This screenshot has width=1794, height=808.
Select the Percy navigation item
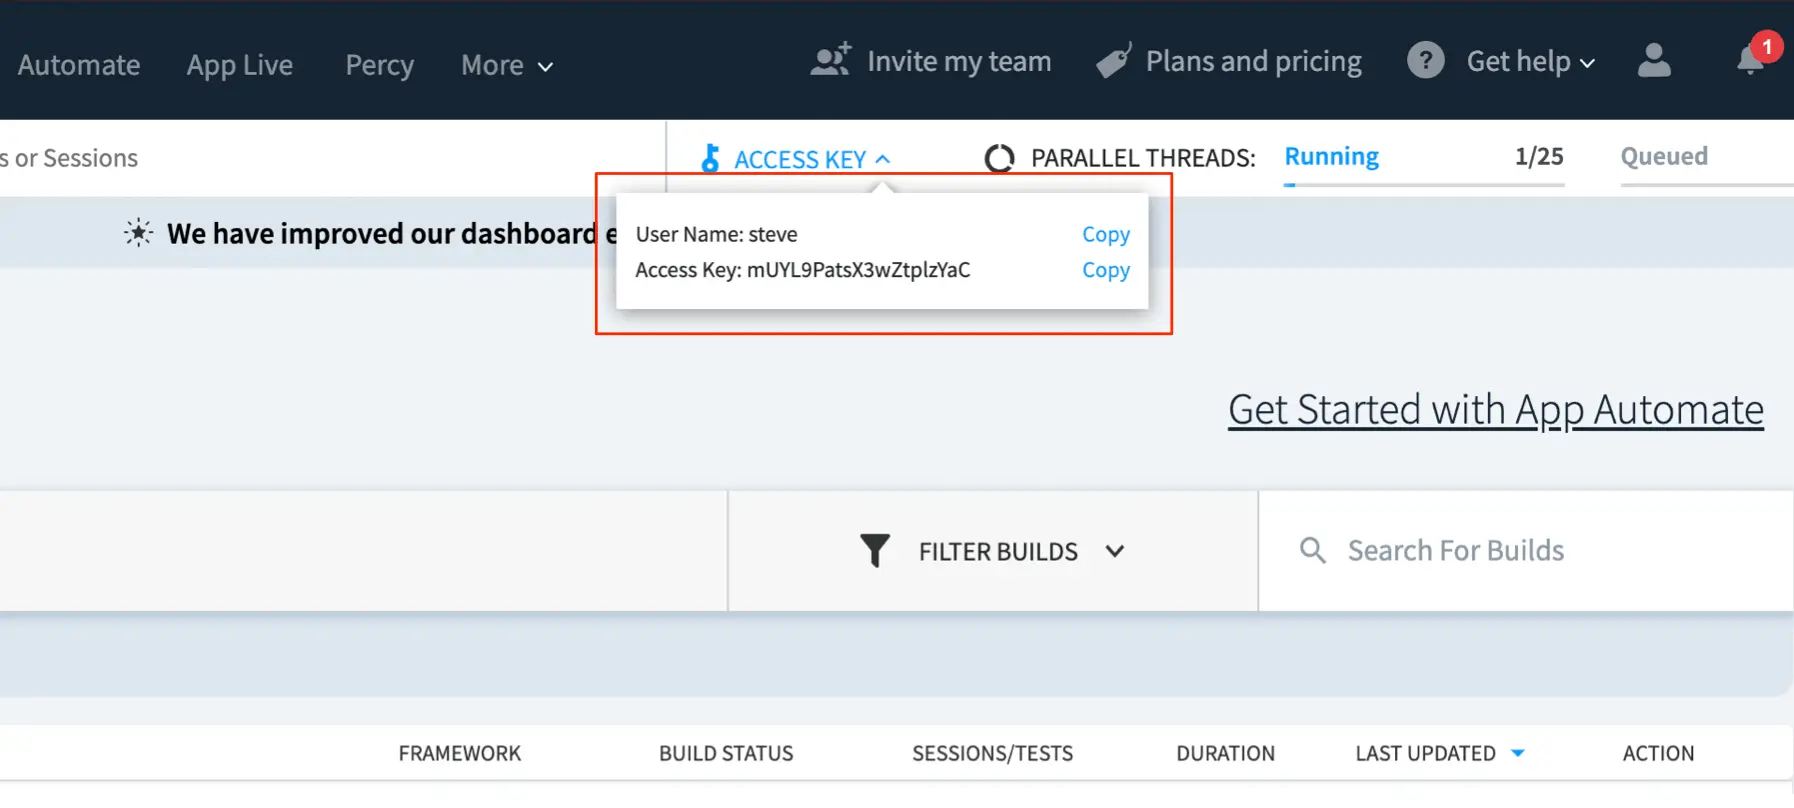click(379, 66)
